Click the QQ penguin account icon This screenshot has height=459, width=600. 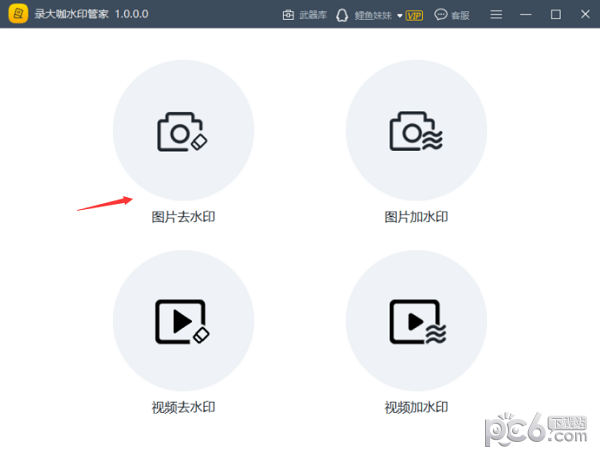pos(342,15)
